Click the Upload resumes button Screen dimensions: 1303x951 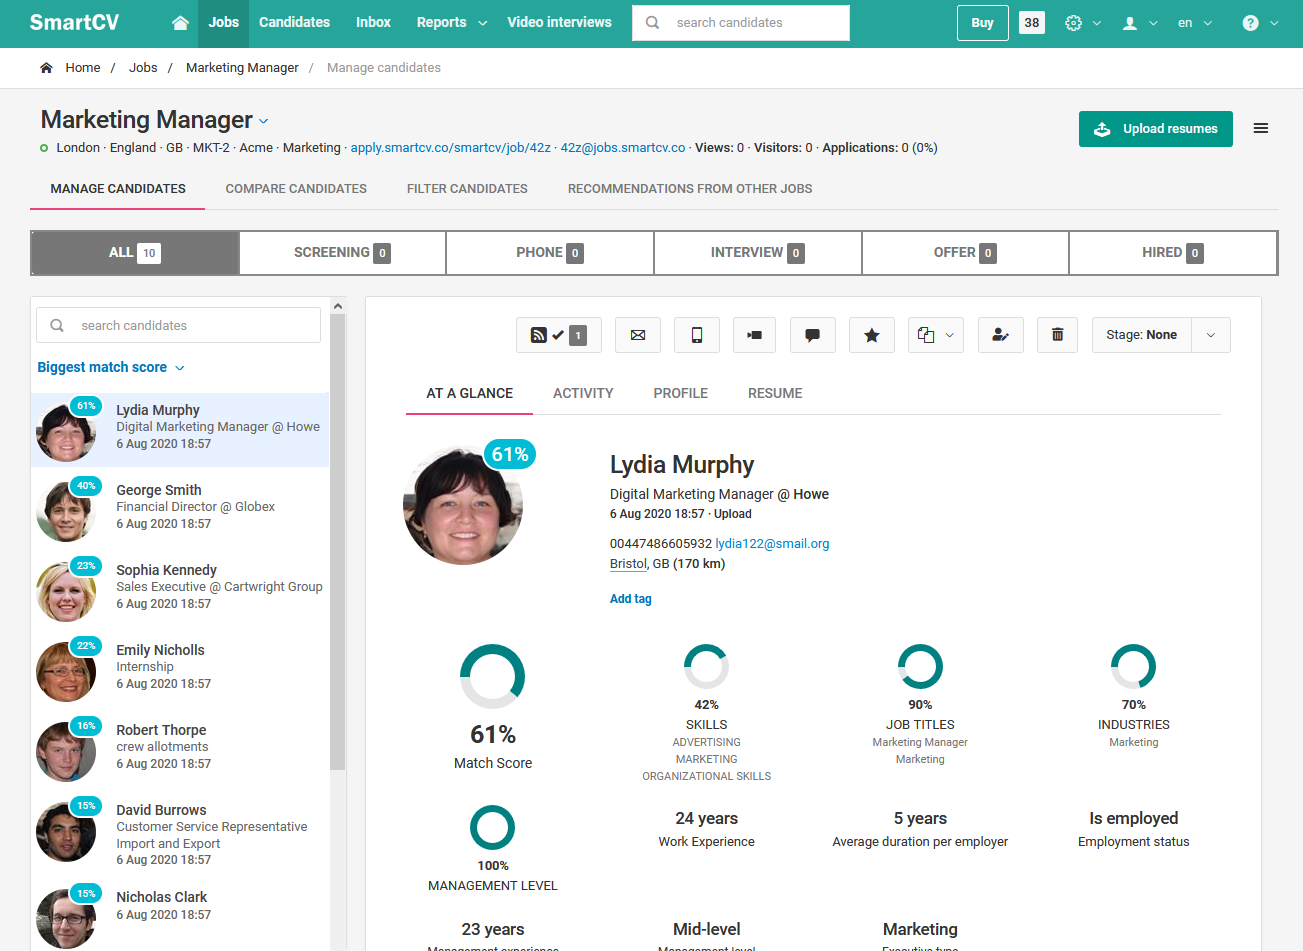pos(1155,129)
